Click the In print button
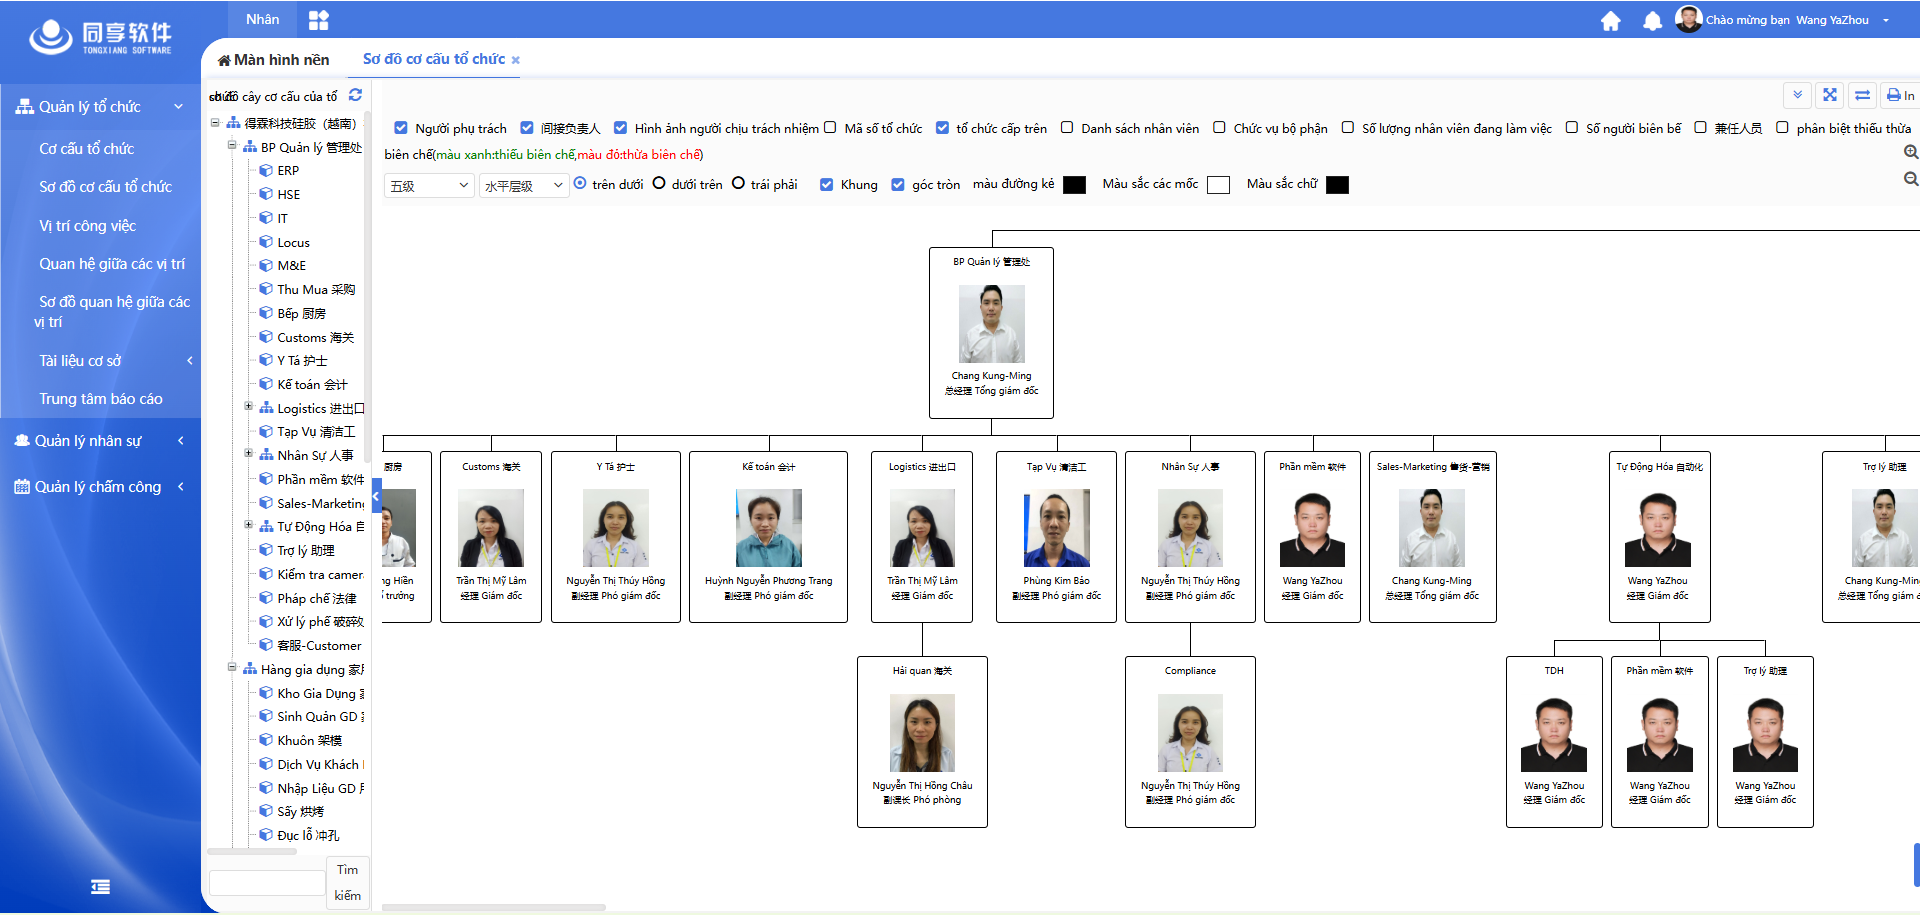This screenshot has width=1920, height=915. (1900, 95)
